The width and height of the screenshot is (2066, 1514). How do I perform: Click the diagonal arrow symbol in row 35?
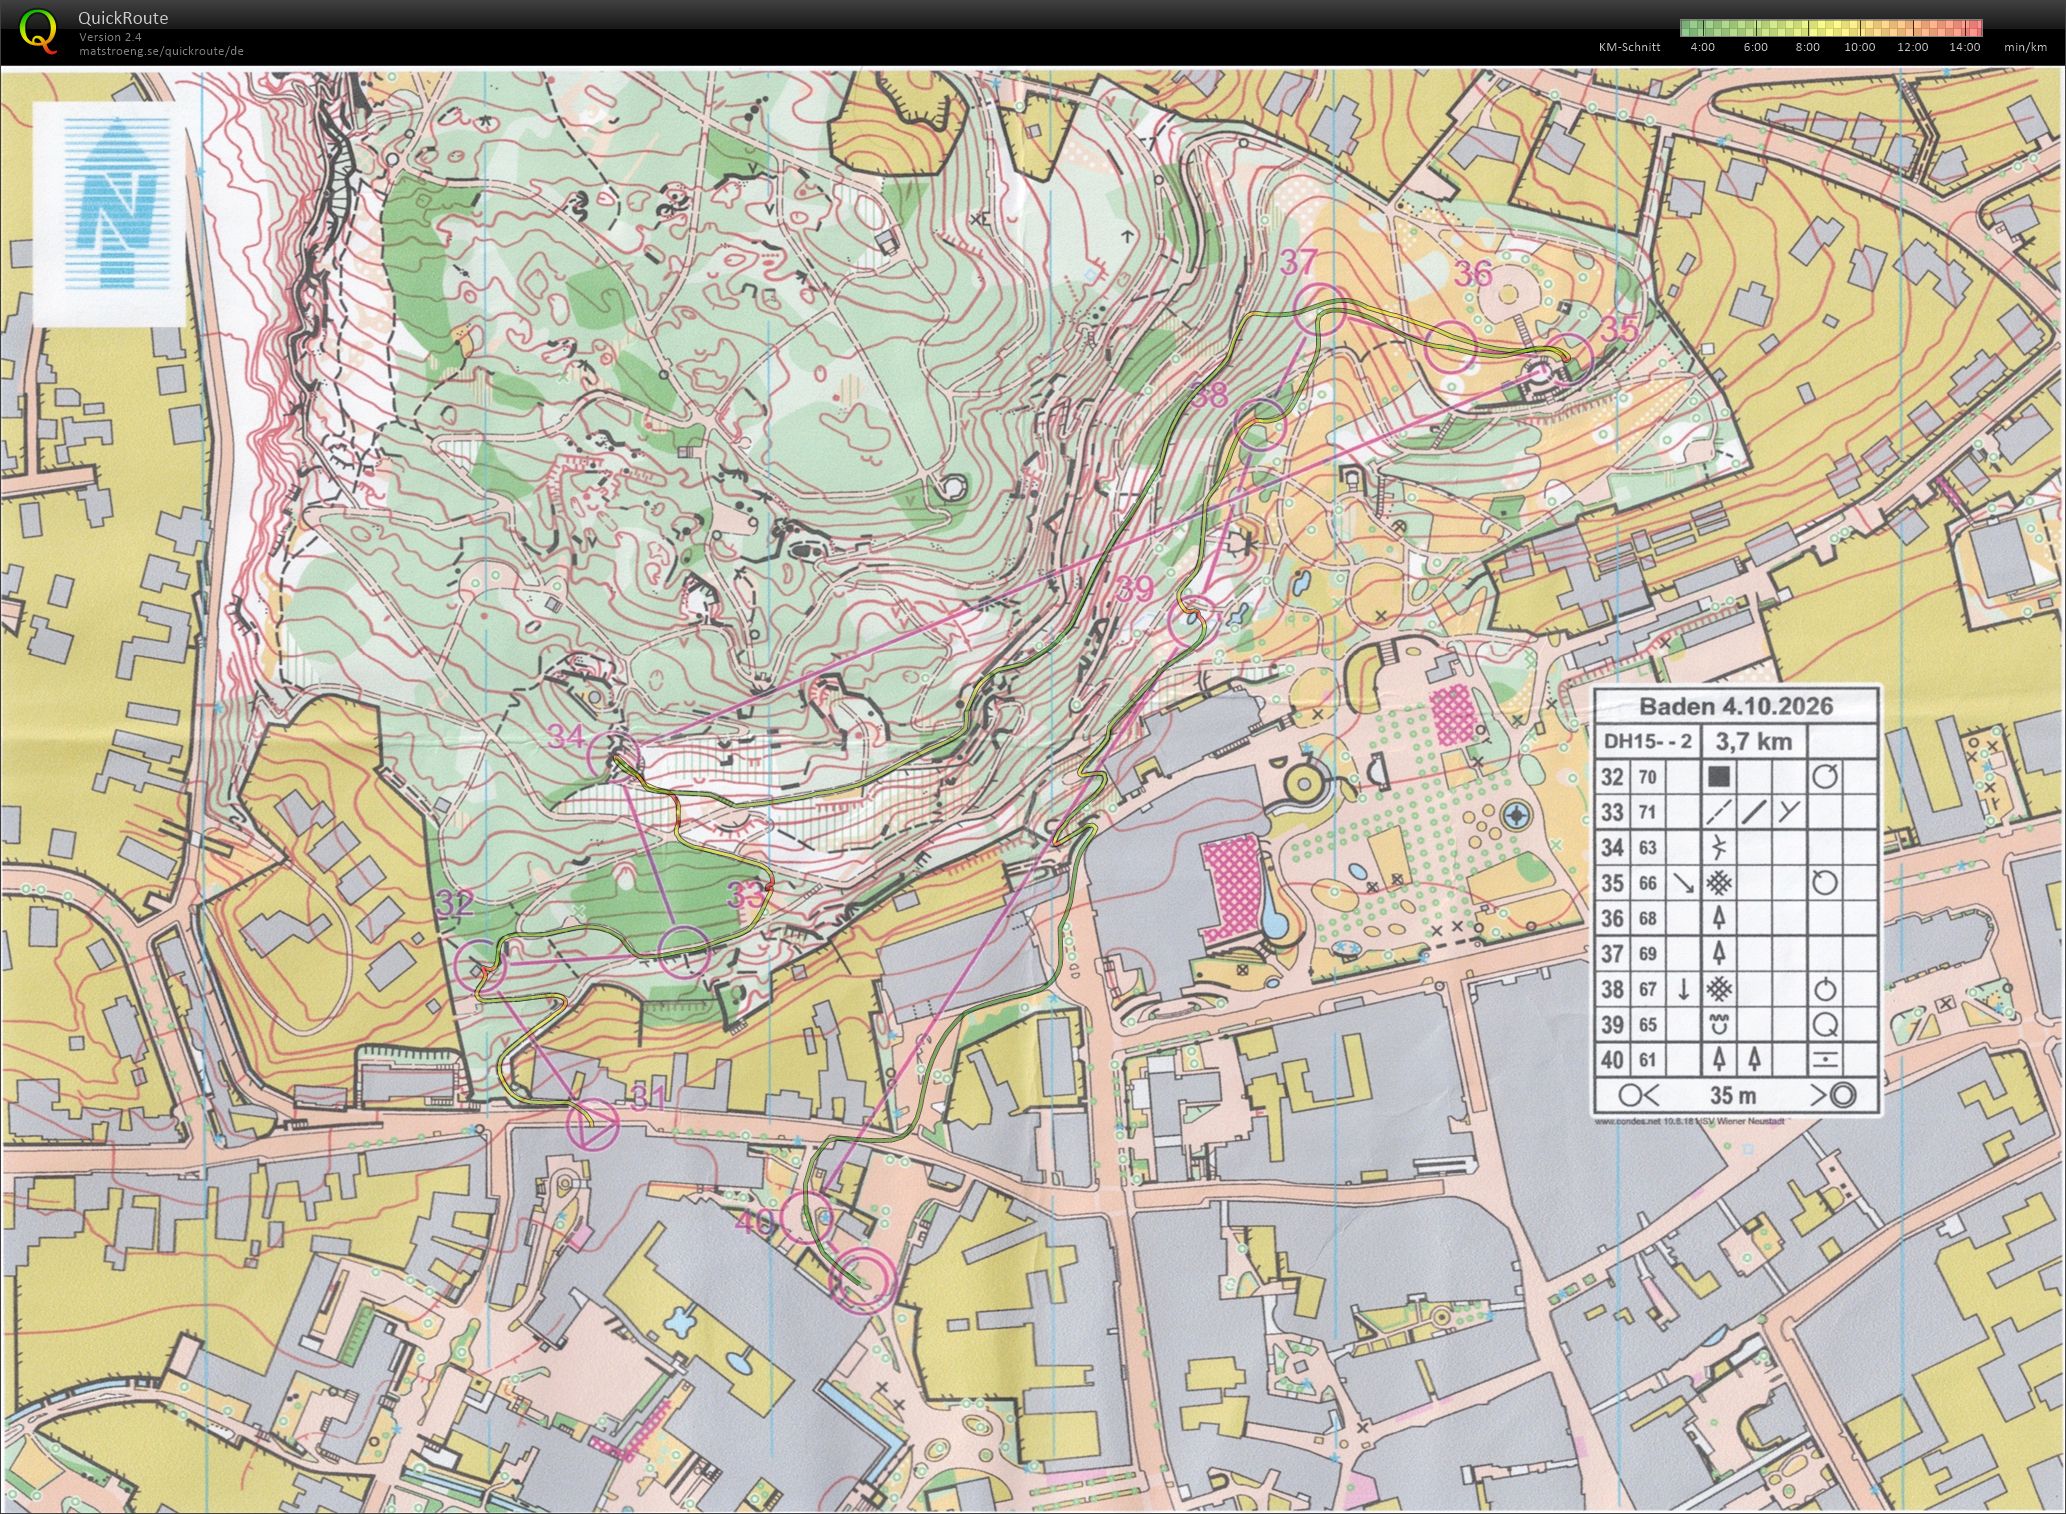coord(1684,882)
